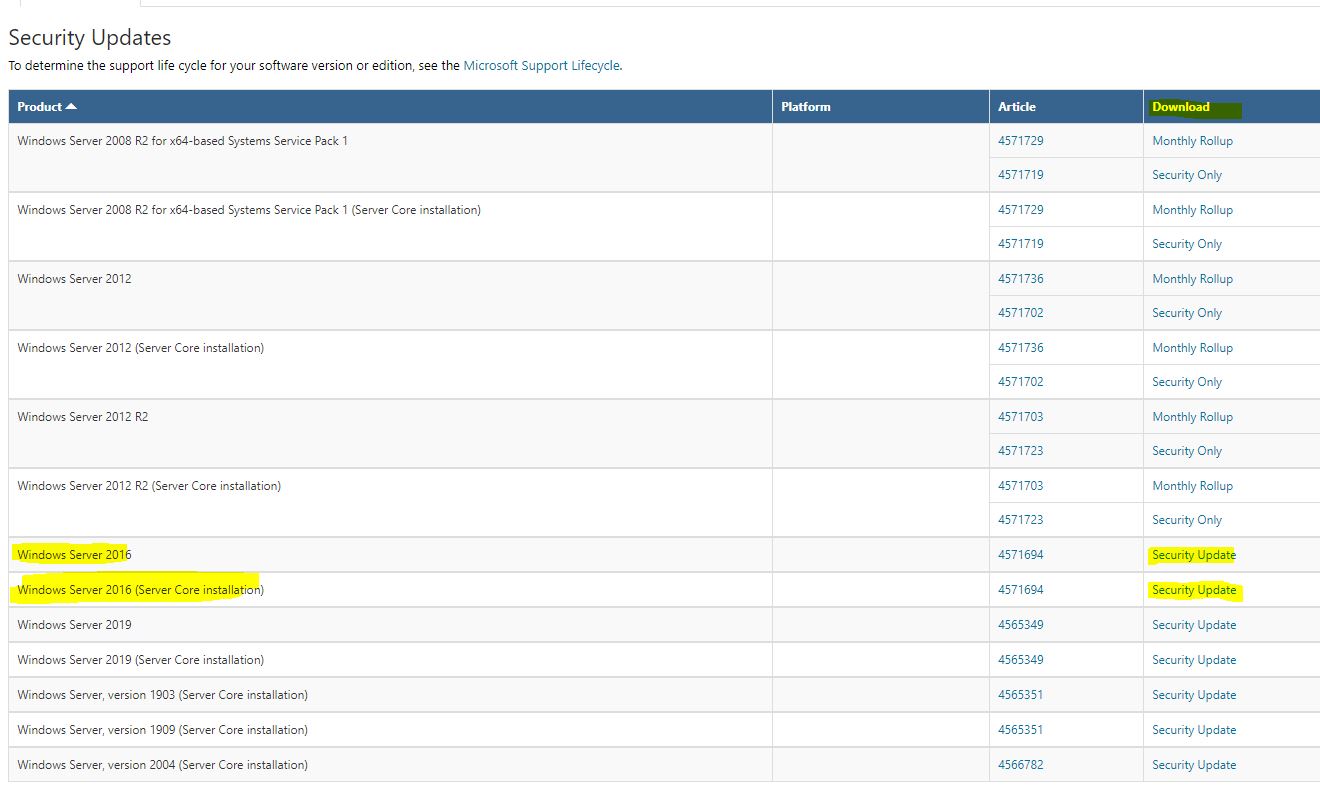
Task: Download Security Update for Server version 1909
Action: point(1194,730)
